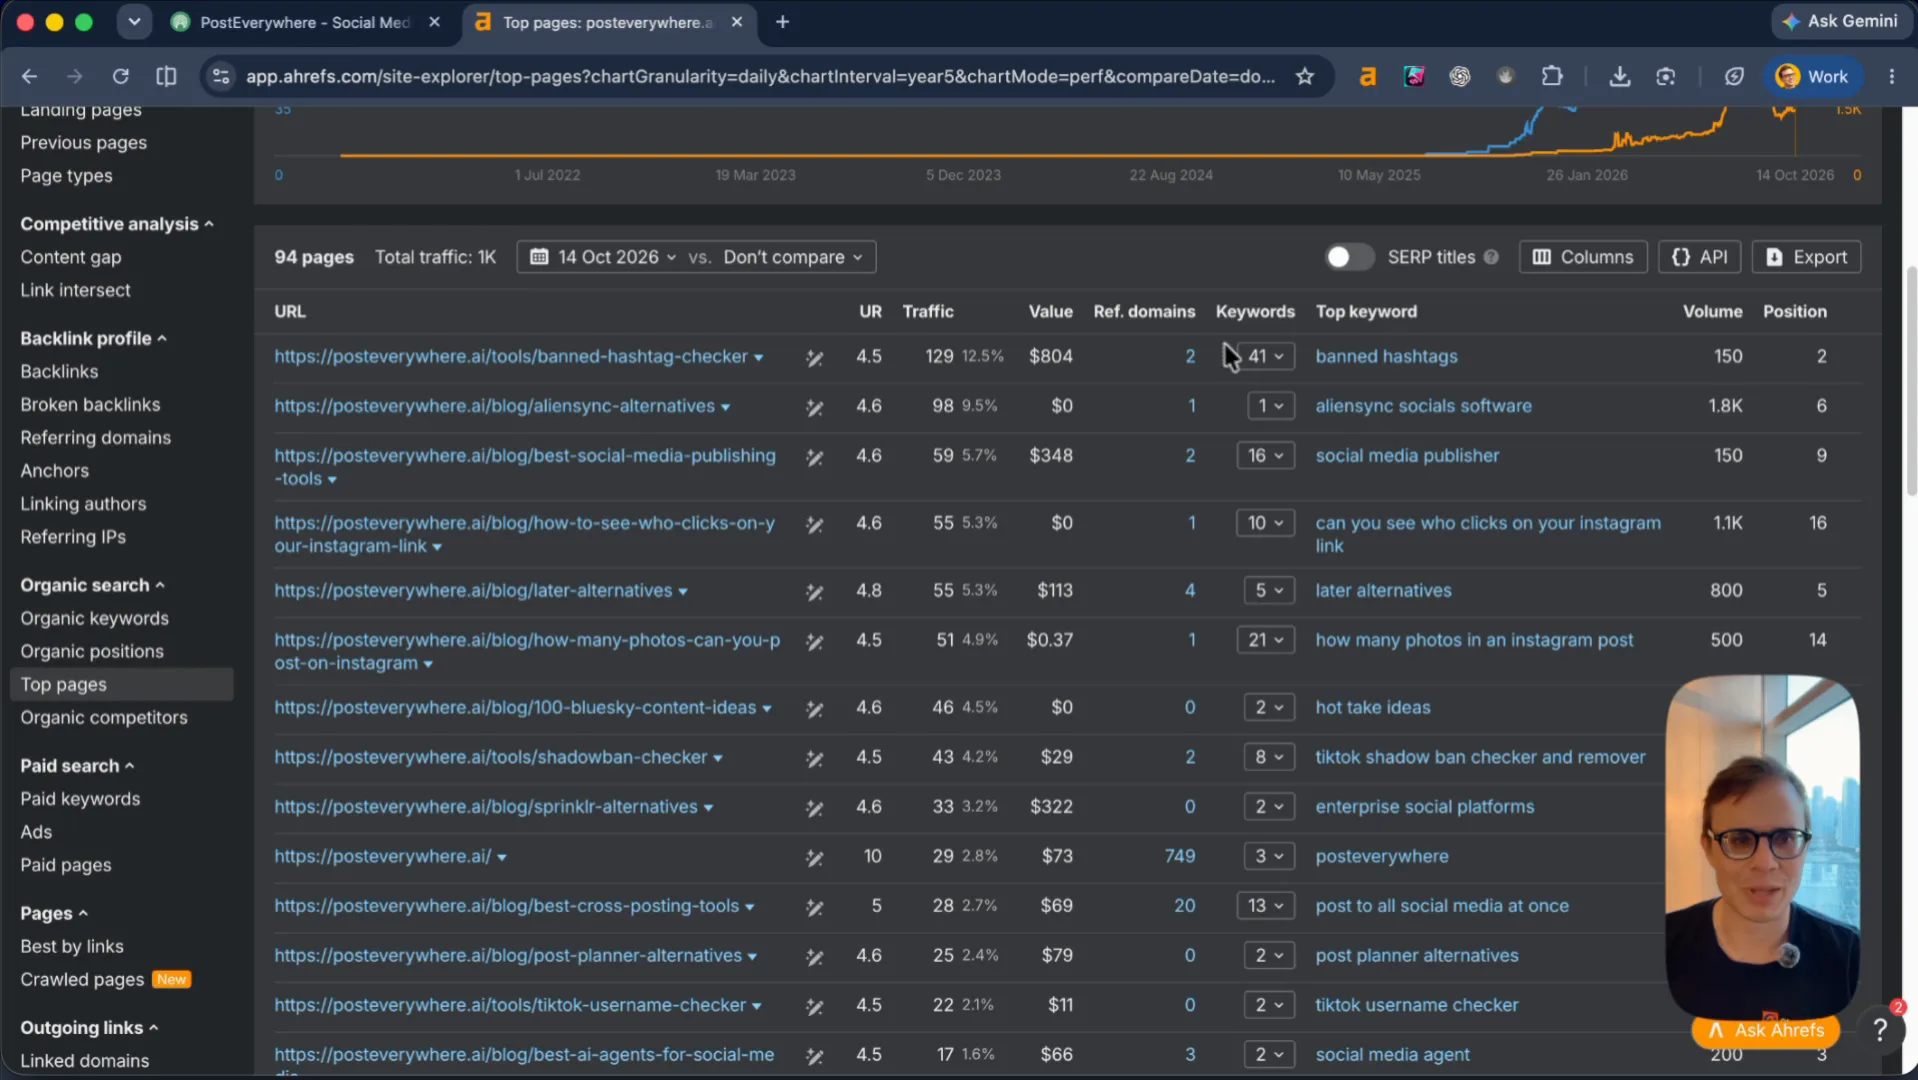Open the Ahrefs extension icon in the toolbar
1918x1080 pixels.
tap(1367, 76)
